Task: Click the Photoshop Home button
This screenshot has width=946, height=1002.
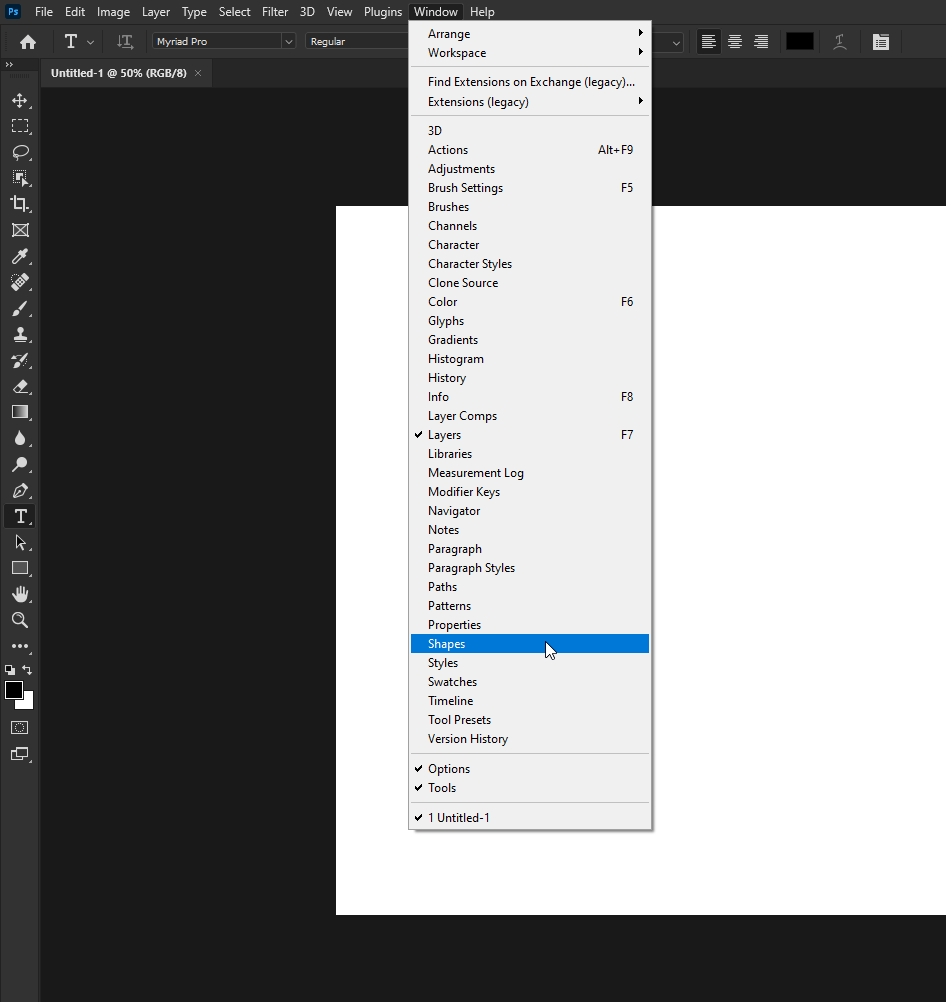Action: pyautogui.click(x=27, y=41)
